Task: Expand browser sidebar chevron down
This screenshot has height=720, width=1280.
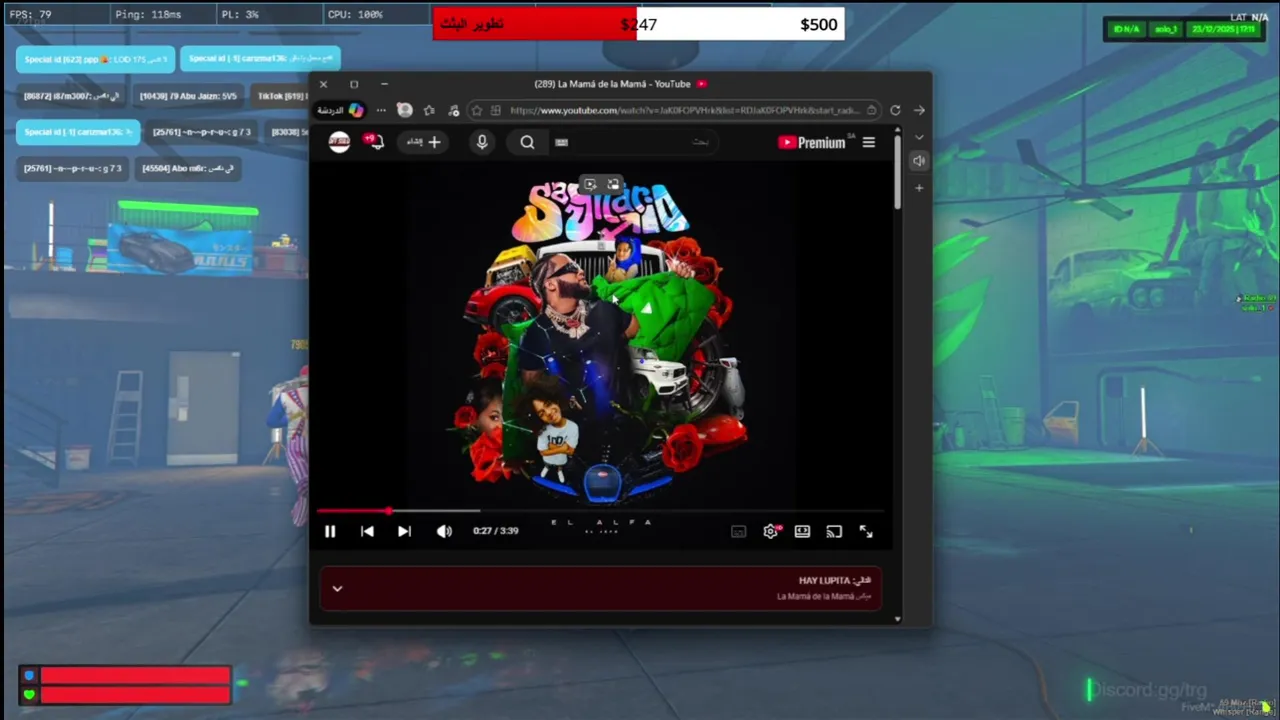Action: click(x=919, y=137)
